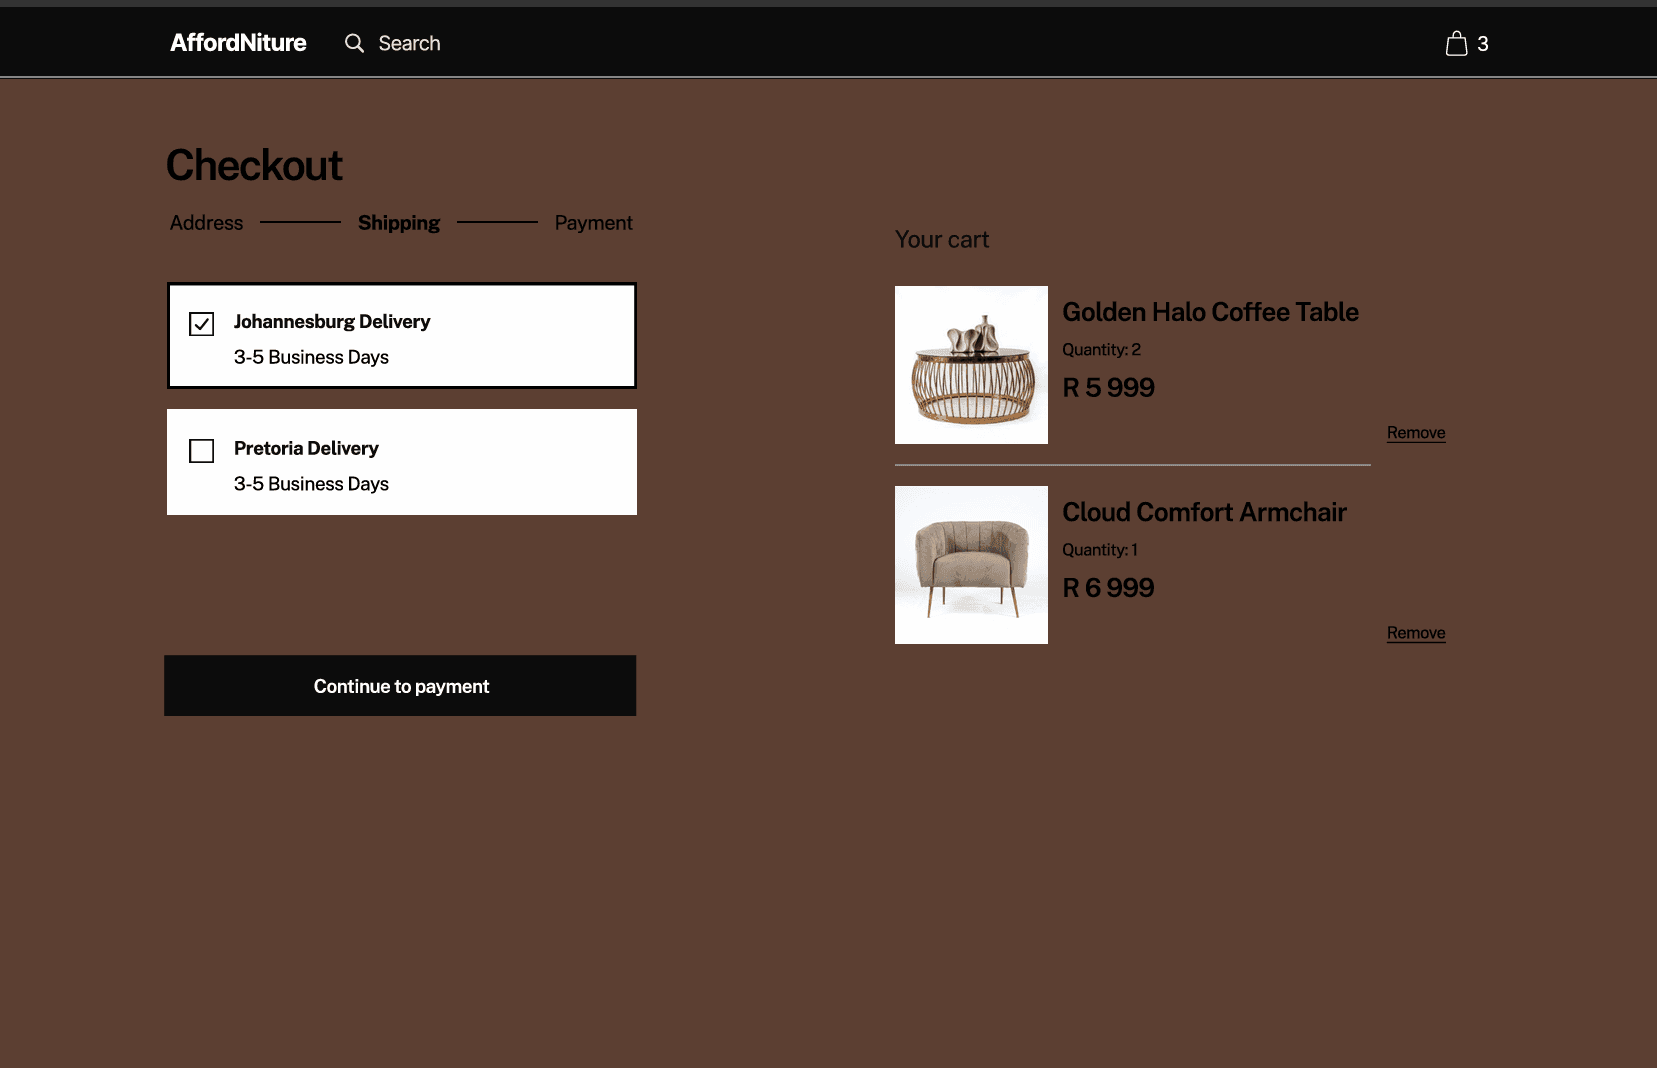This screenshot has width=1657, height=1068.
Task: Tick the Pretoria Delivery checkbox
Action: pos(201,451)
